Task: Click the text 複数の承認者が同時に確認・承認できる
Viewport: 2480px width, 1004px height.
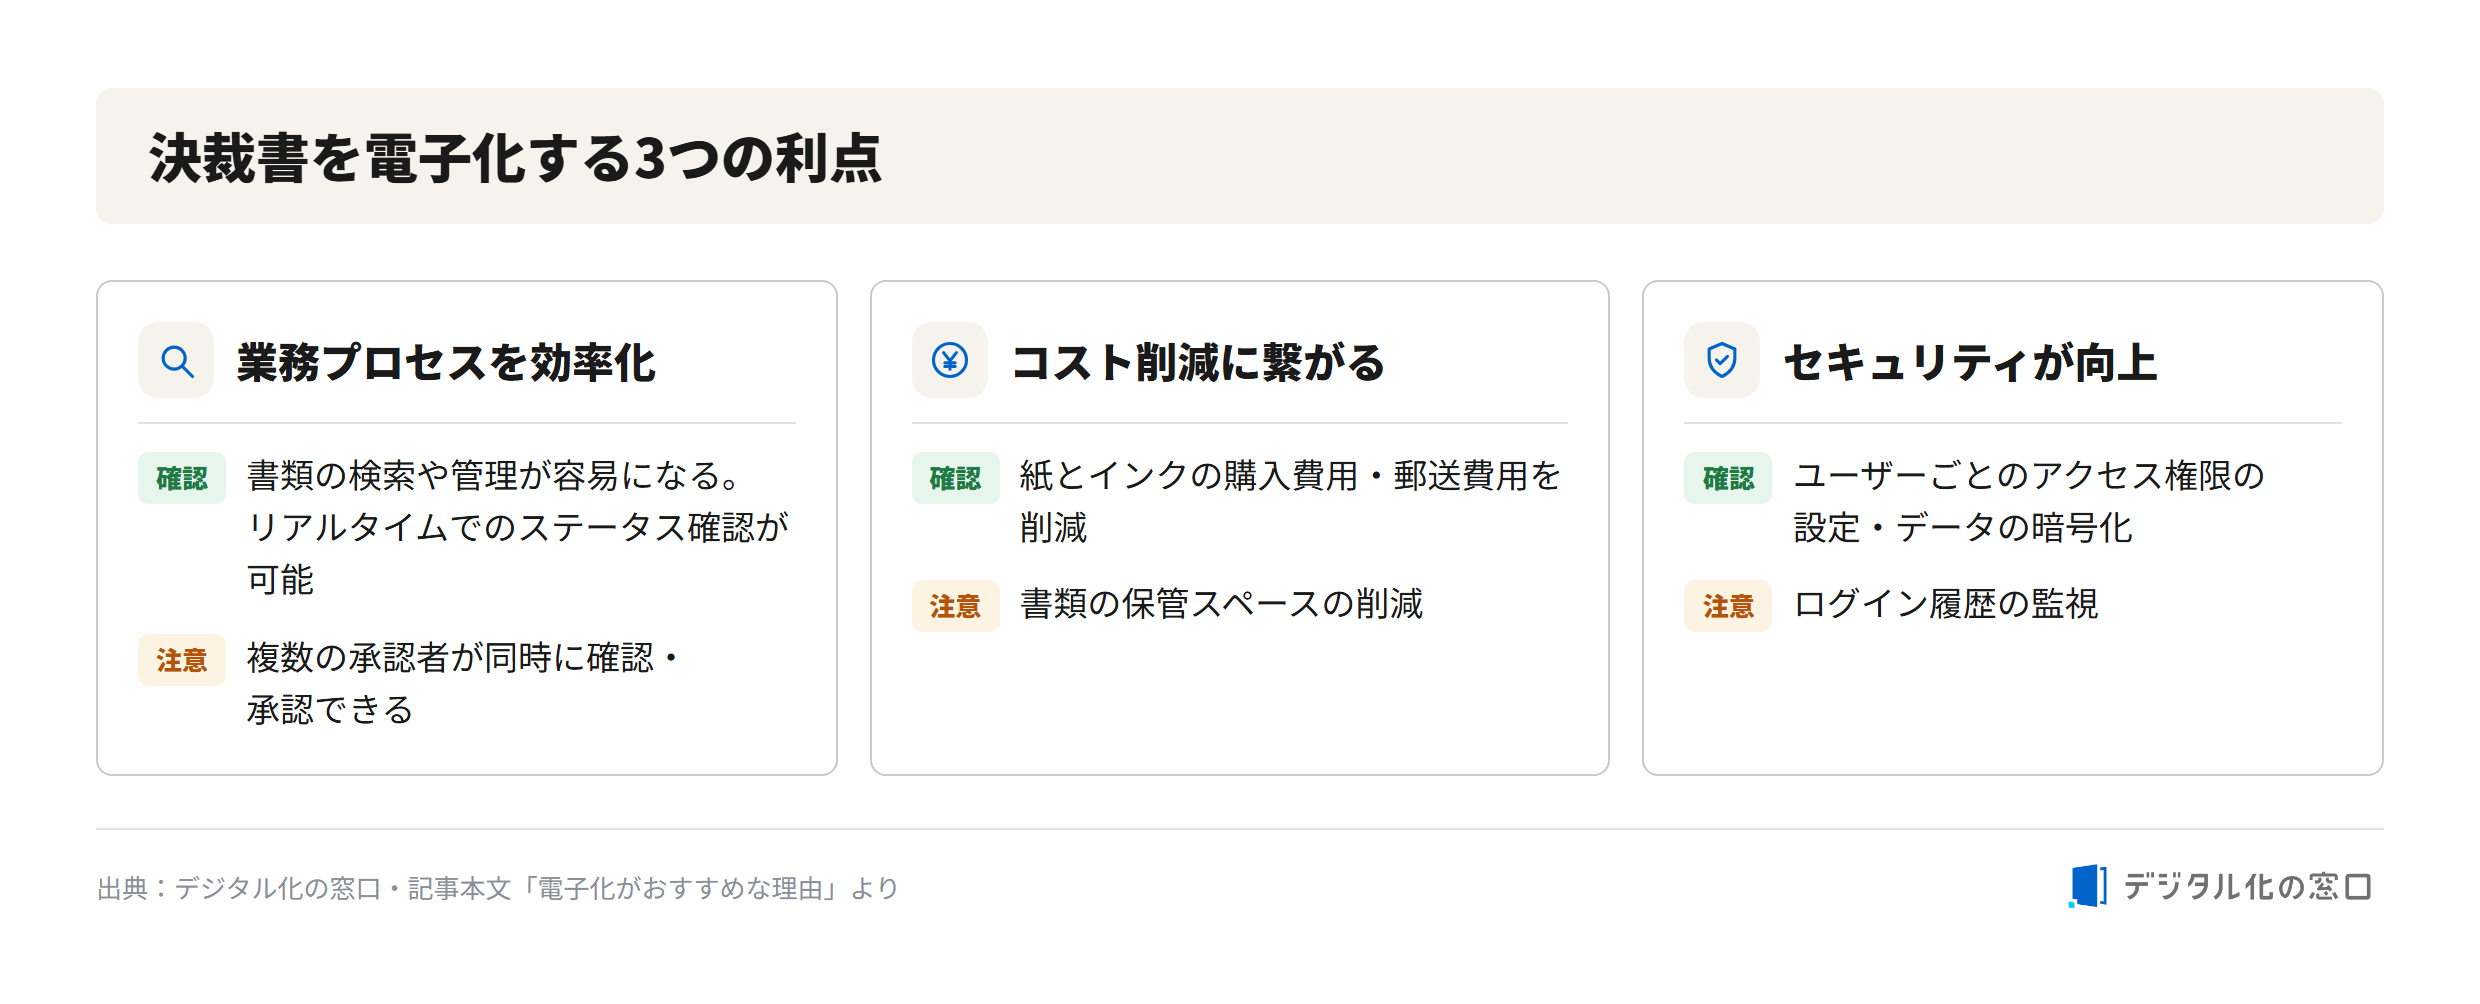Action: pos(464,684)
